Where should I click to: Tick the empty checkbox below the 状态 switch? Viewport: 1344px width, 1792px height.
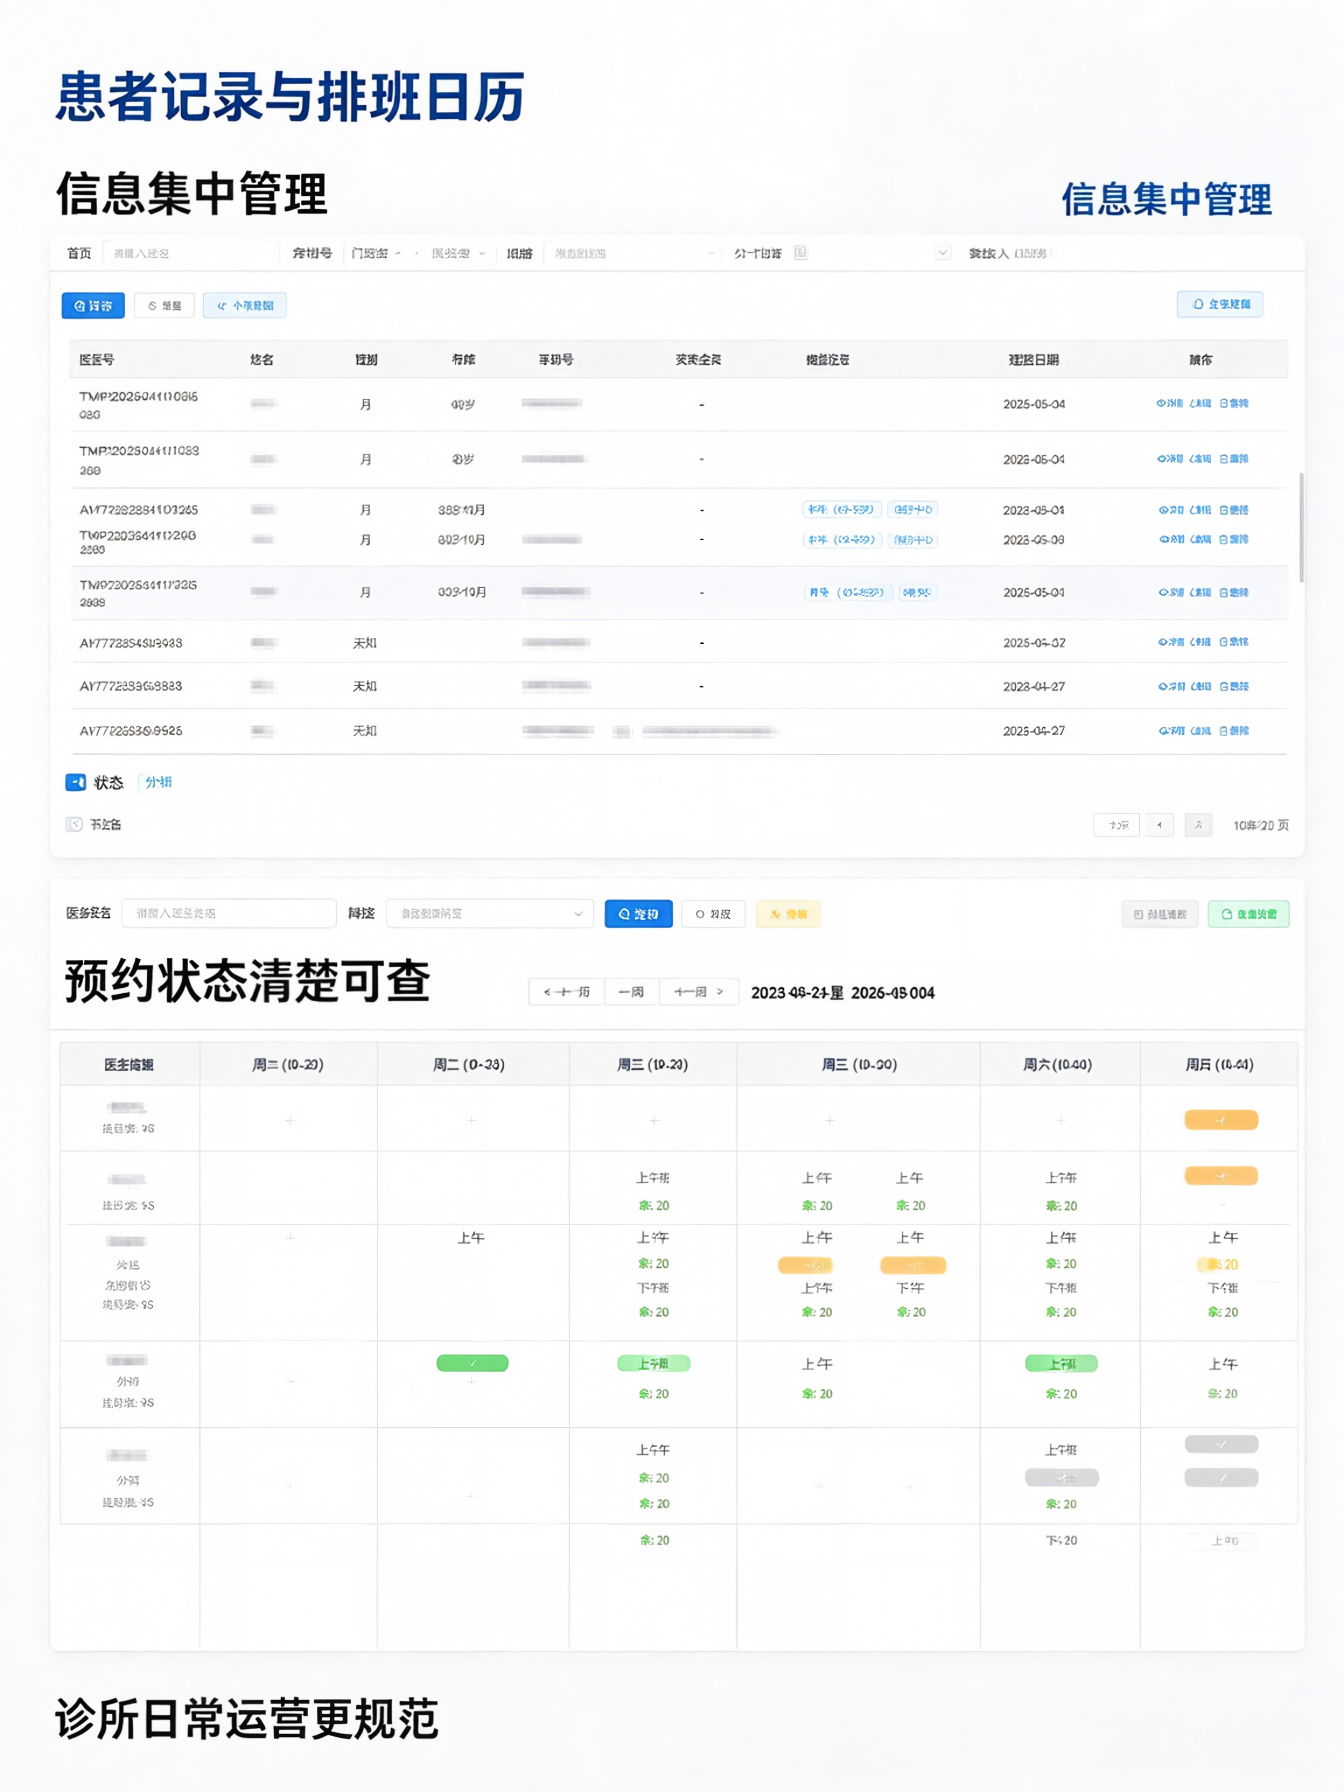[74, 824]
